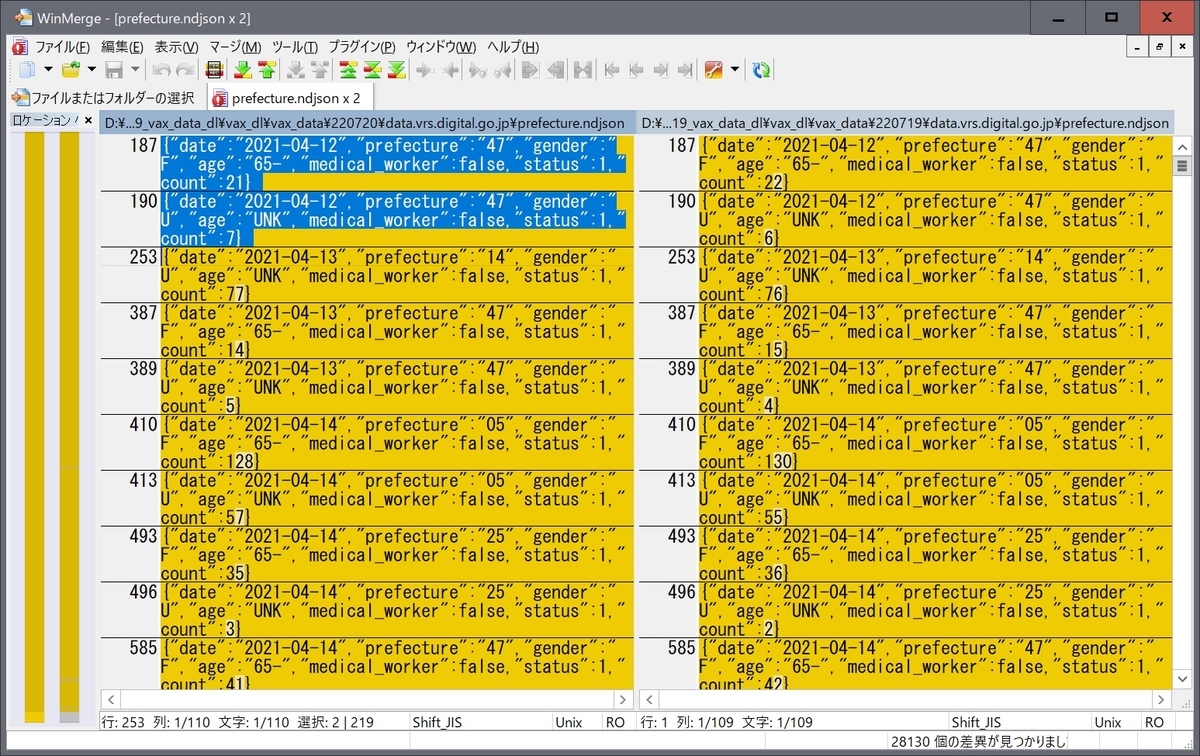Click the left pane file path header
Image resolution: width=1200 pixels, height=756 pixels.
pyautogui.click(x=367, y=123)
